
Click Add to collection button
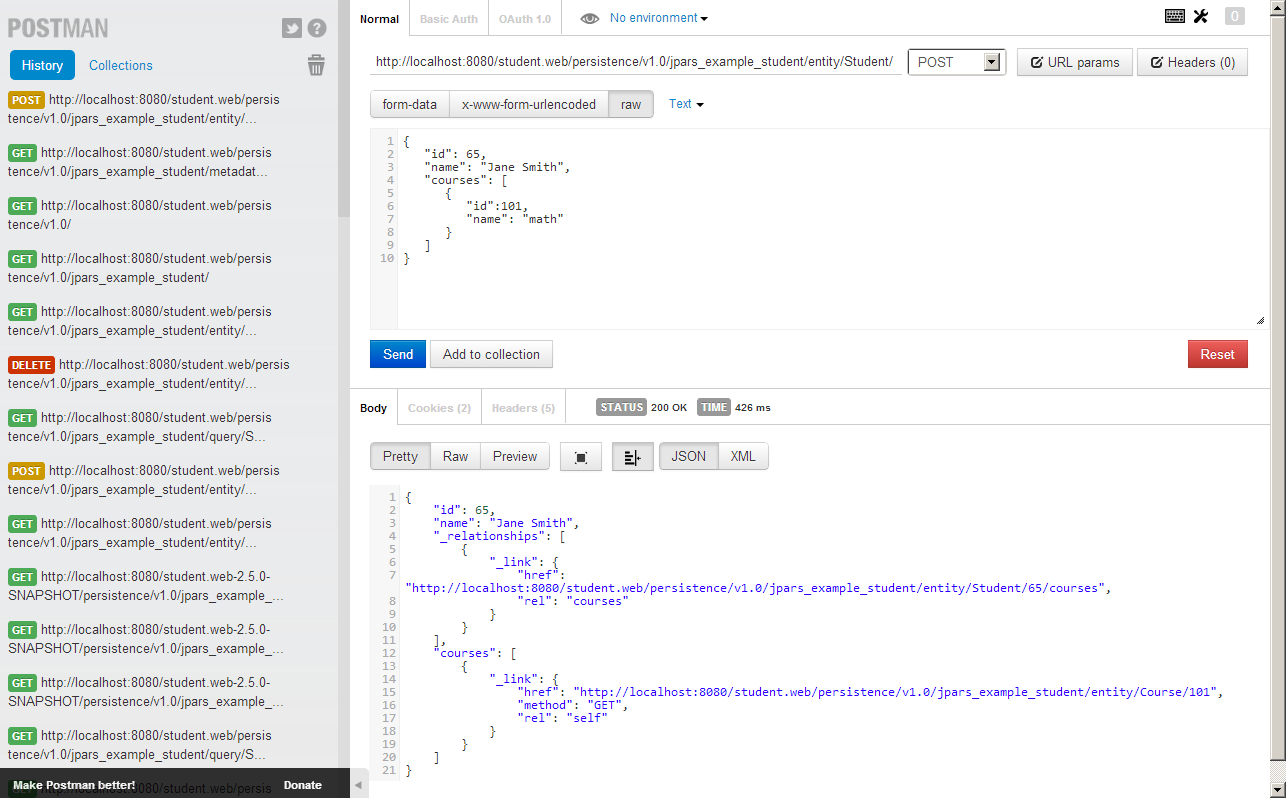[491, 354]
